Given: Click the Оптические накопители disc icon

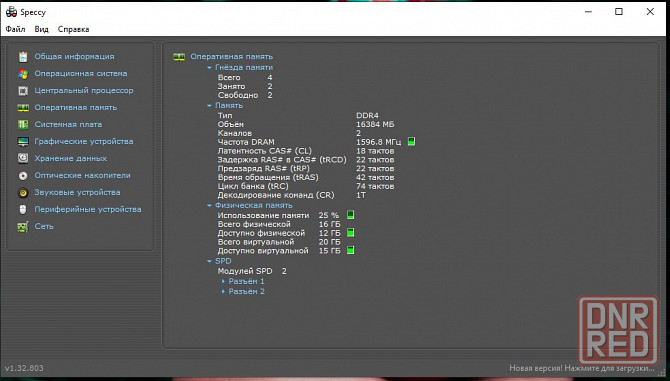Looking at the screenshot, I should point(23,176).
